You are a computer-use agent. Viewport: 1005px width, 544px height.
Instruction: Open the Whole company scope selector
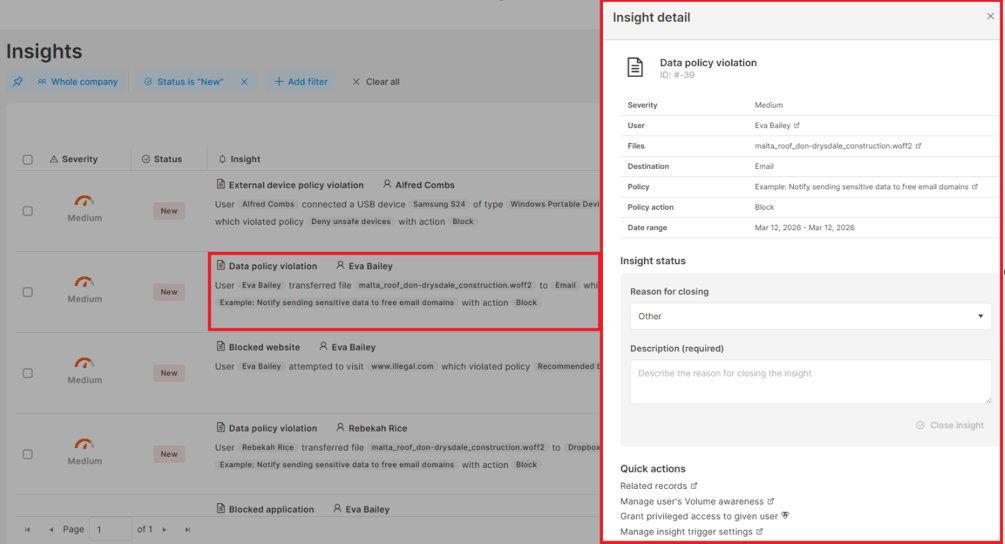[78, 81]
